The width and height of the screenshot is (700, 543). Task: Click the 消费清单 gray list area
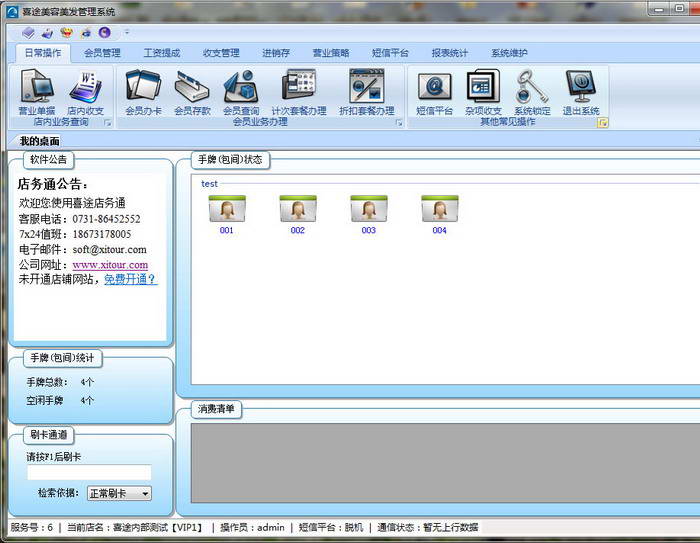446,463
